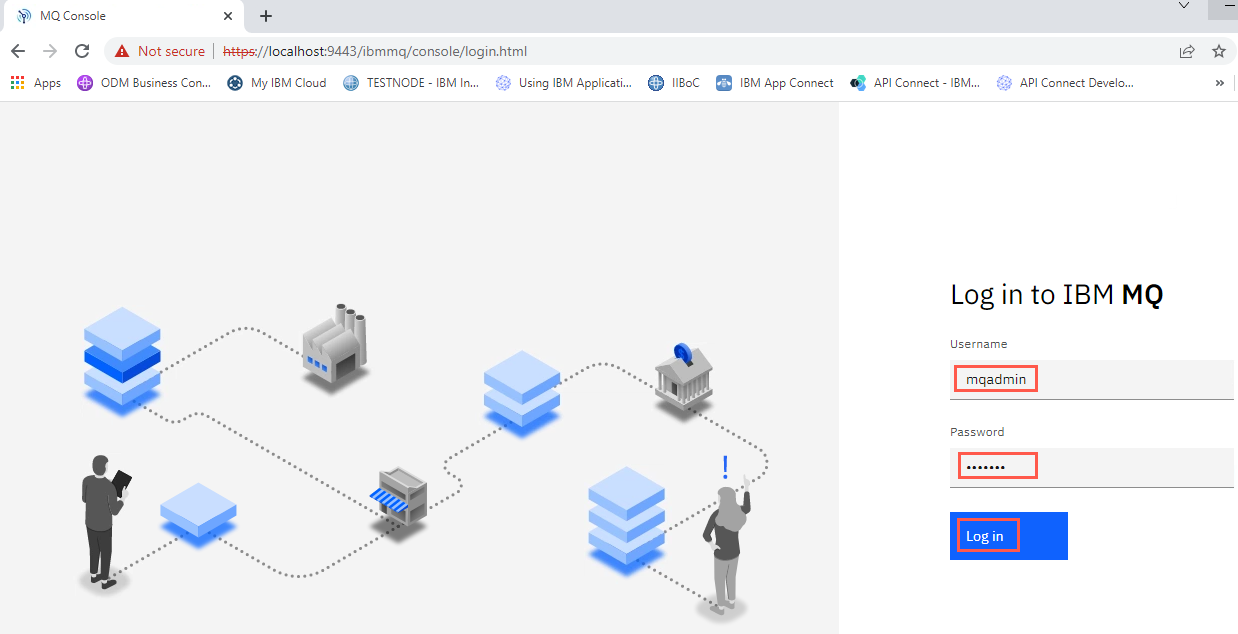Viewport: 1238px width, 634px height.
Task: Click the Username field with mqadmin
Action: click(1092, 379)
